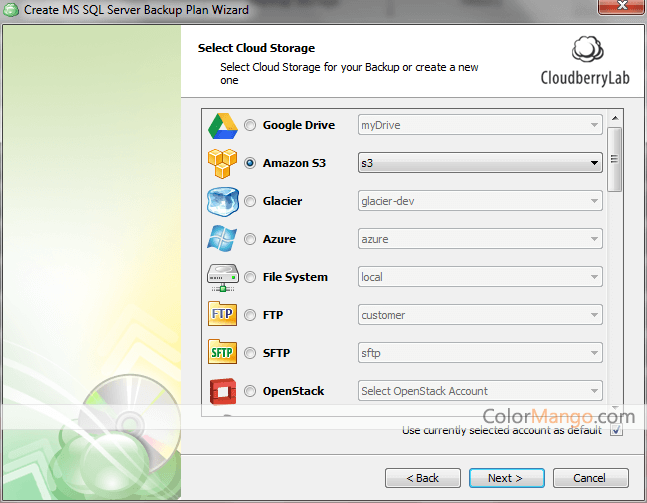The width and height of the screenshot is (647, 503).
Task: Choose the Azure radio button
Action: coord(250,239)
